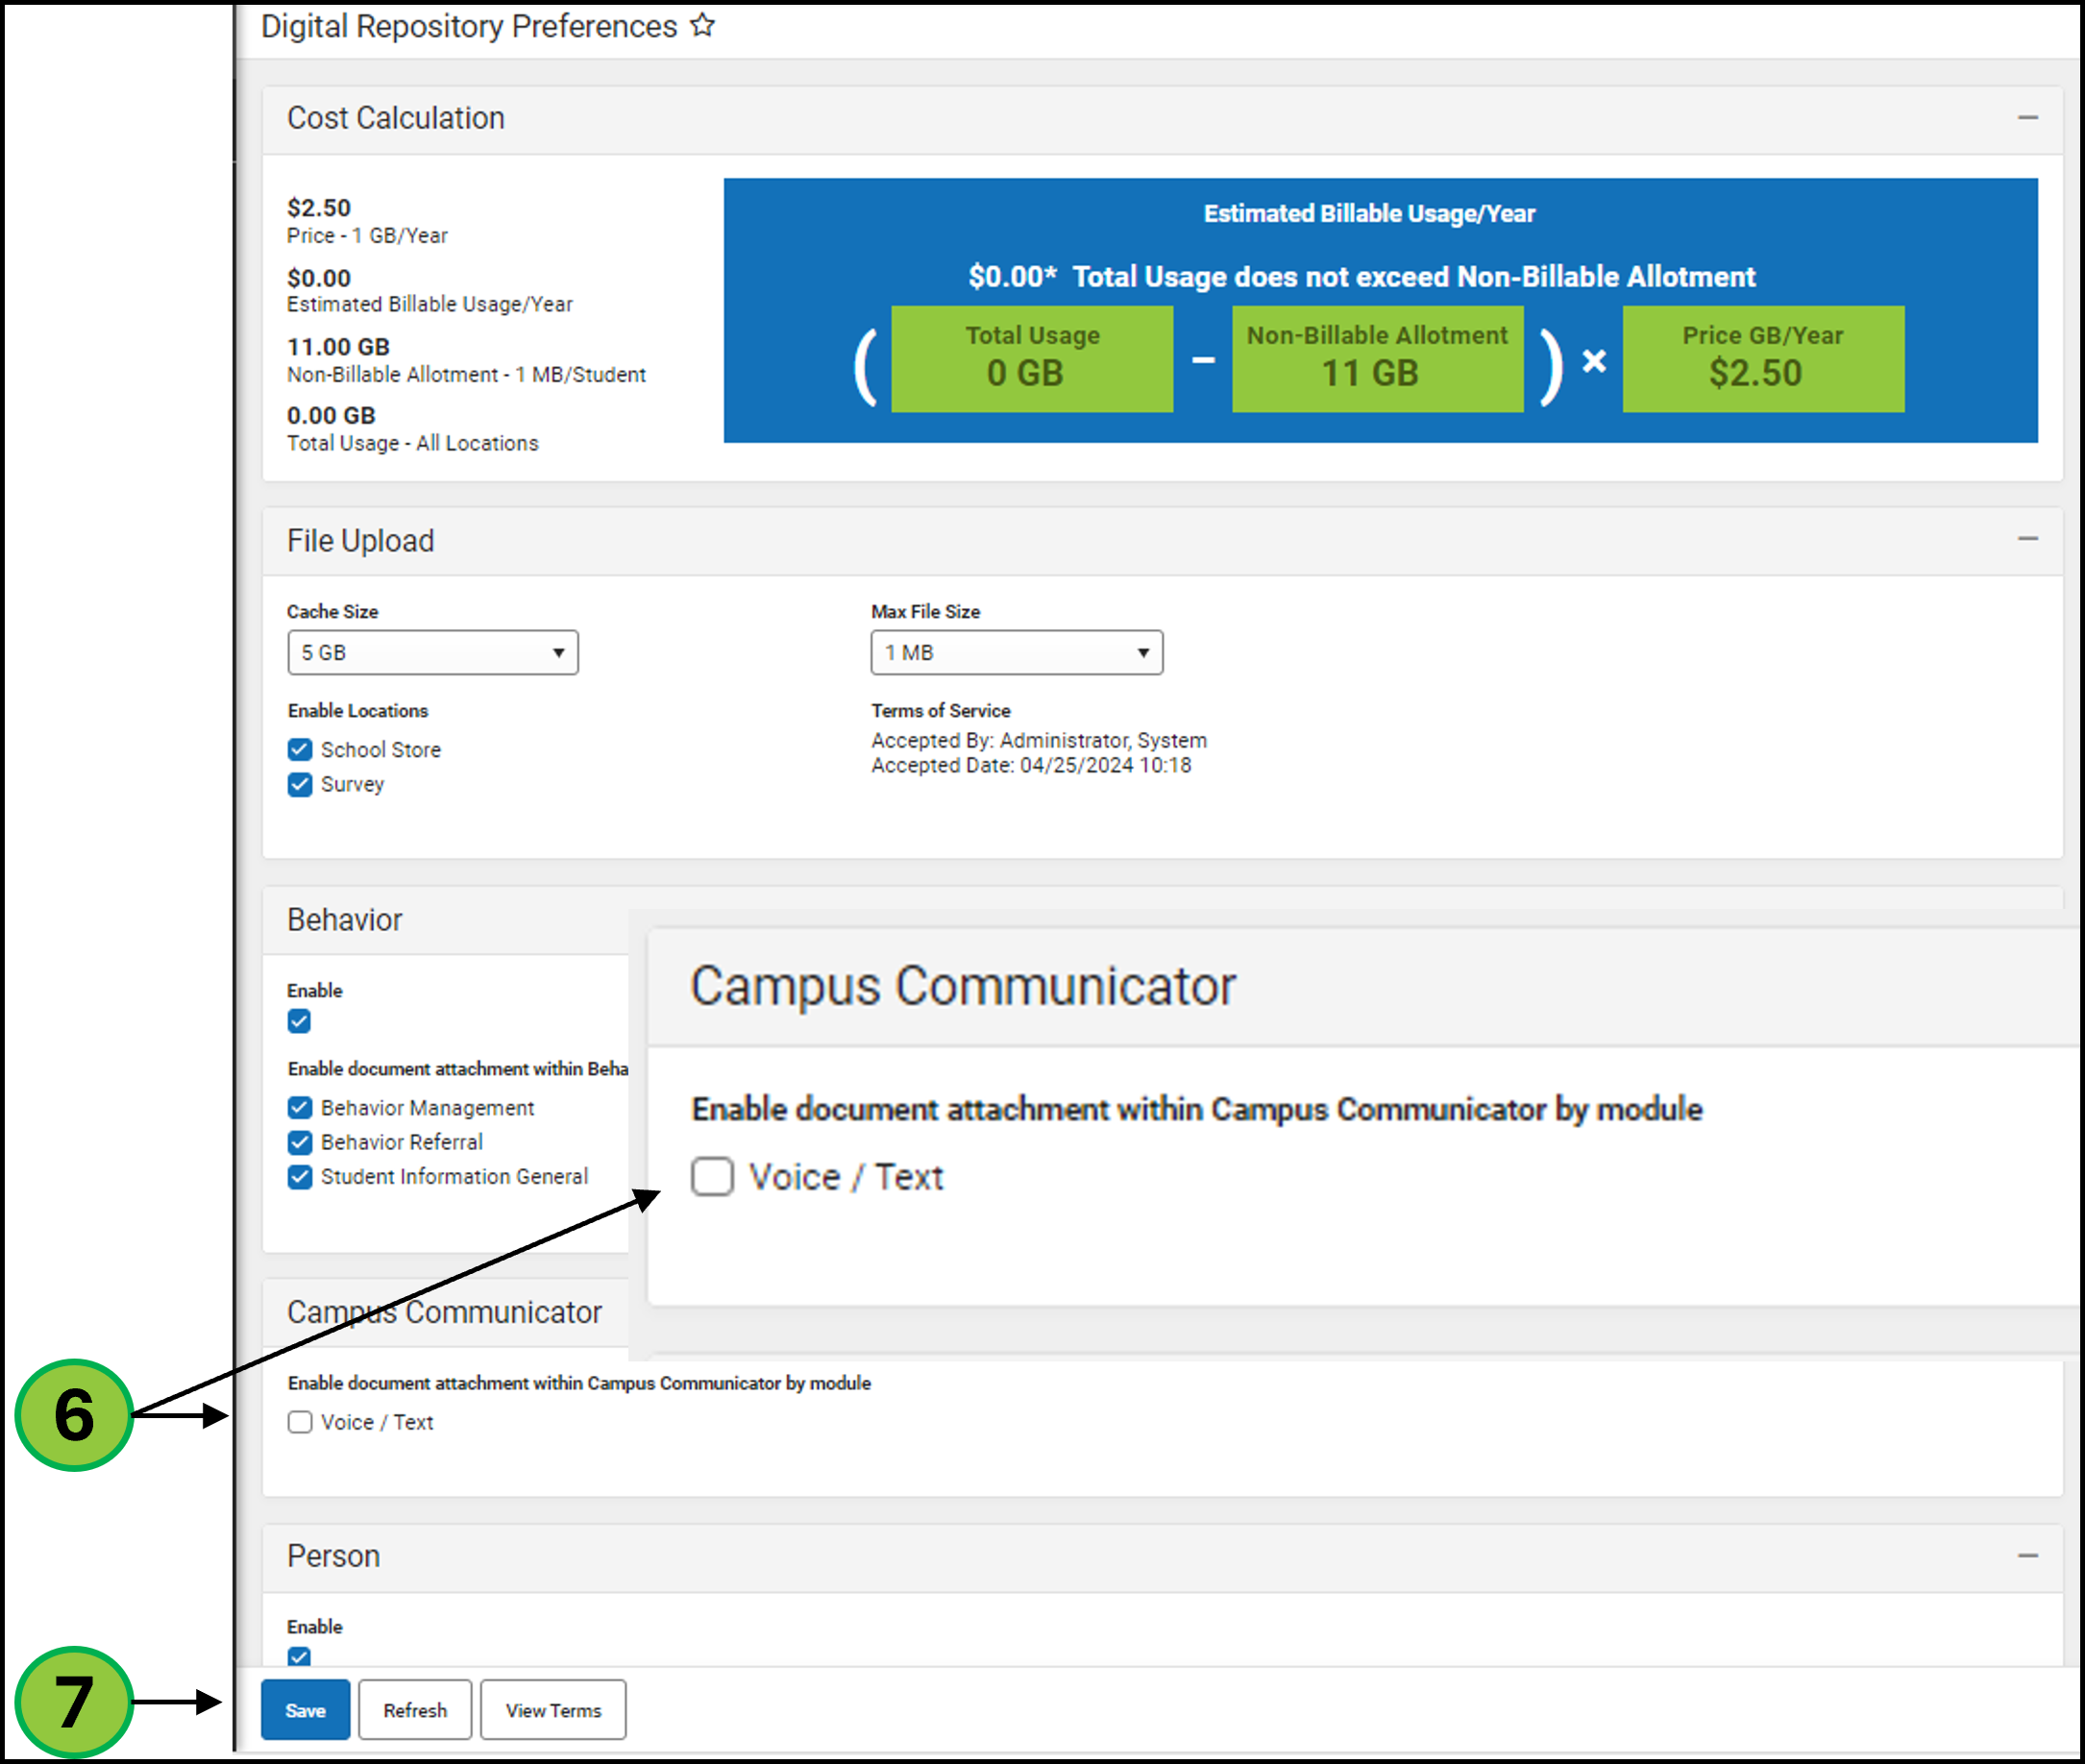Uncheck the School Store location
Viewport: 2085px width, 1764px height.
300,750
